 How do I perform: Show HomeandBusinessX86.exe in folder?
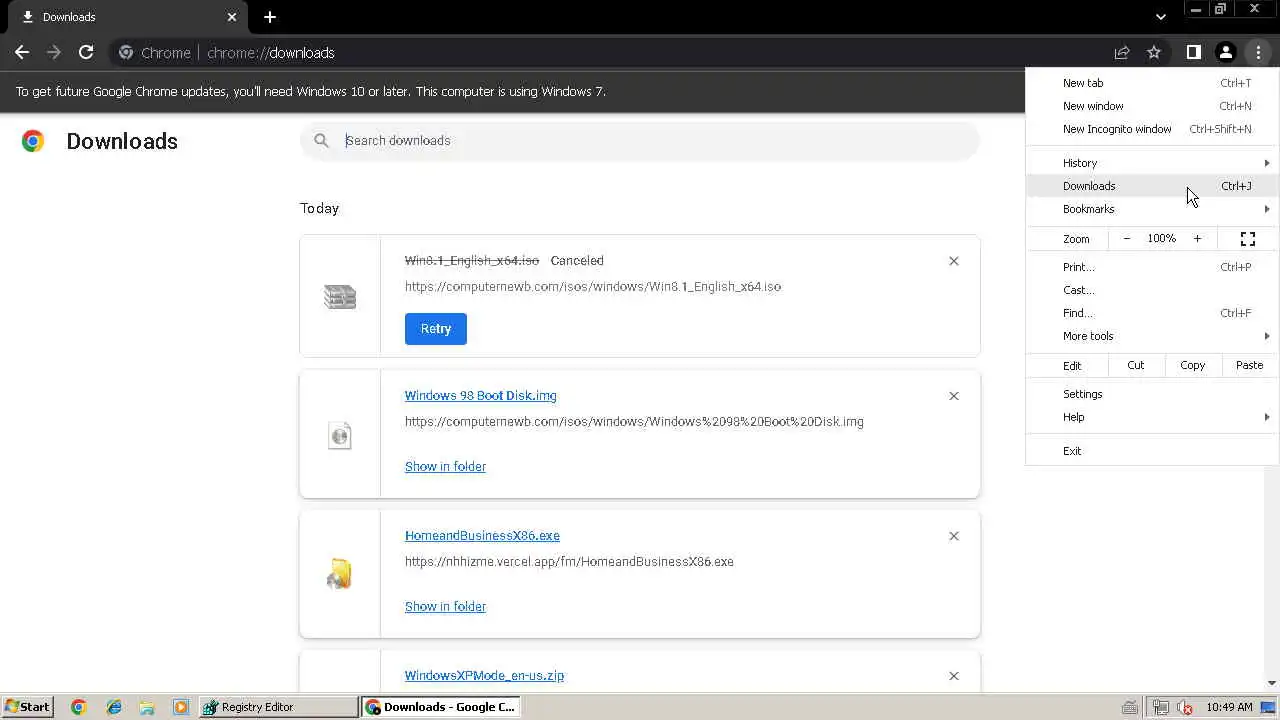click(445, 607)
